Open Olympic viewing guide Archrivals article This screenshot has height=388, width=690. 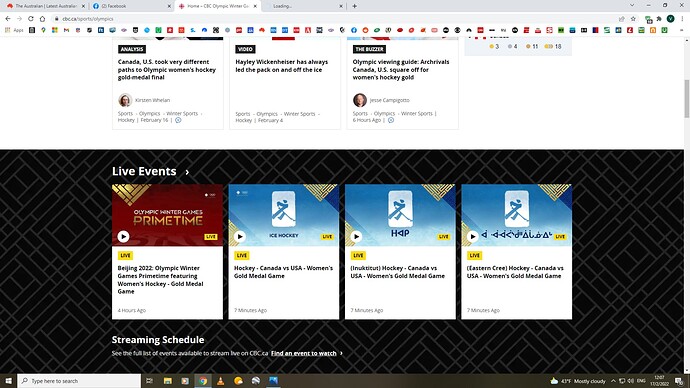point(401,70)
